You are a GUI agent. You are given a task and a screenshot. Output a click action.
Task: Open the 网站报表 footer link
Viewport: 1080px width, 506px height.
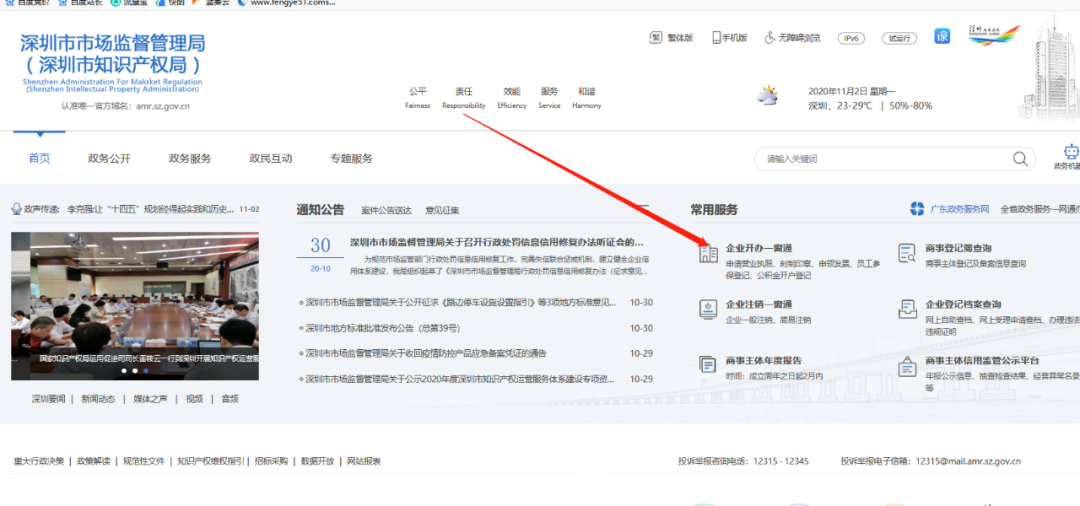tap(364, 461)
